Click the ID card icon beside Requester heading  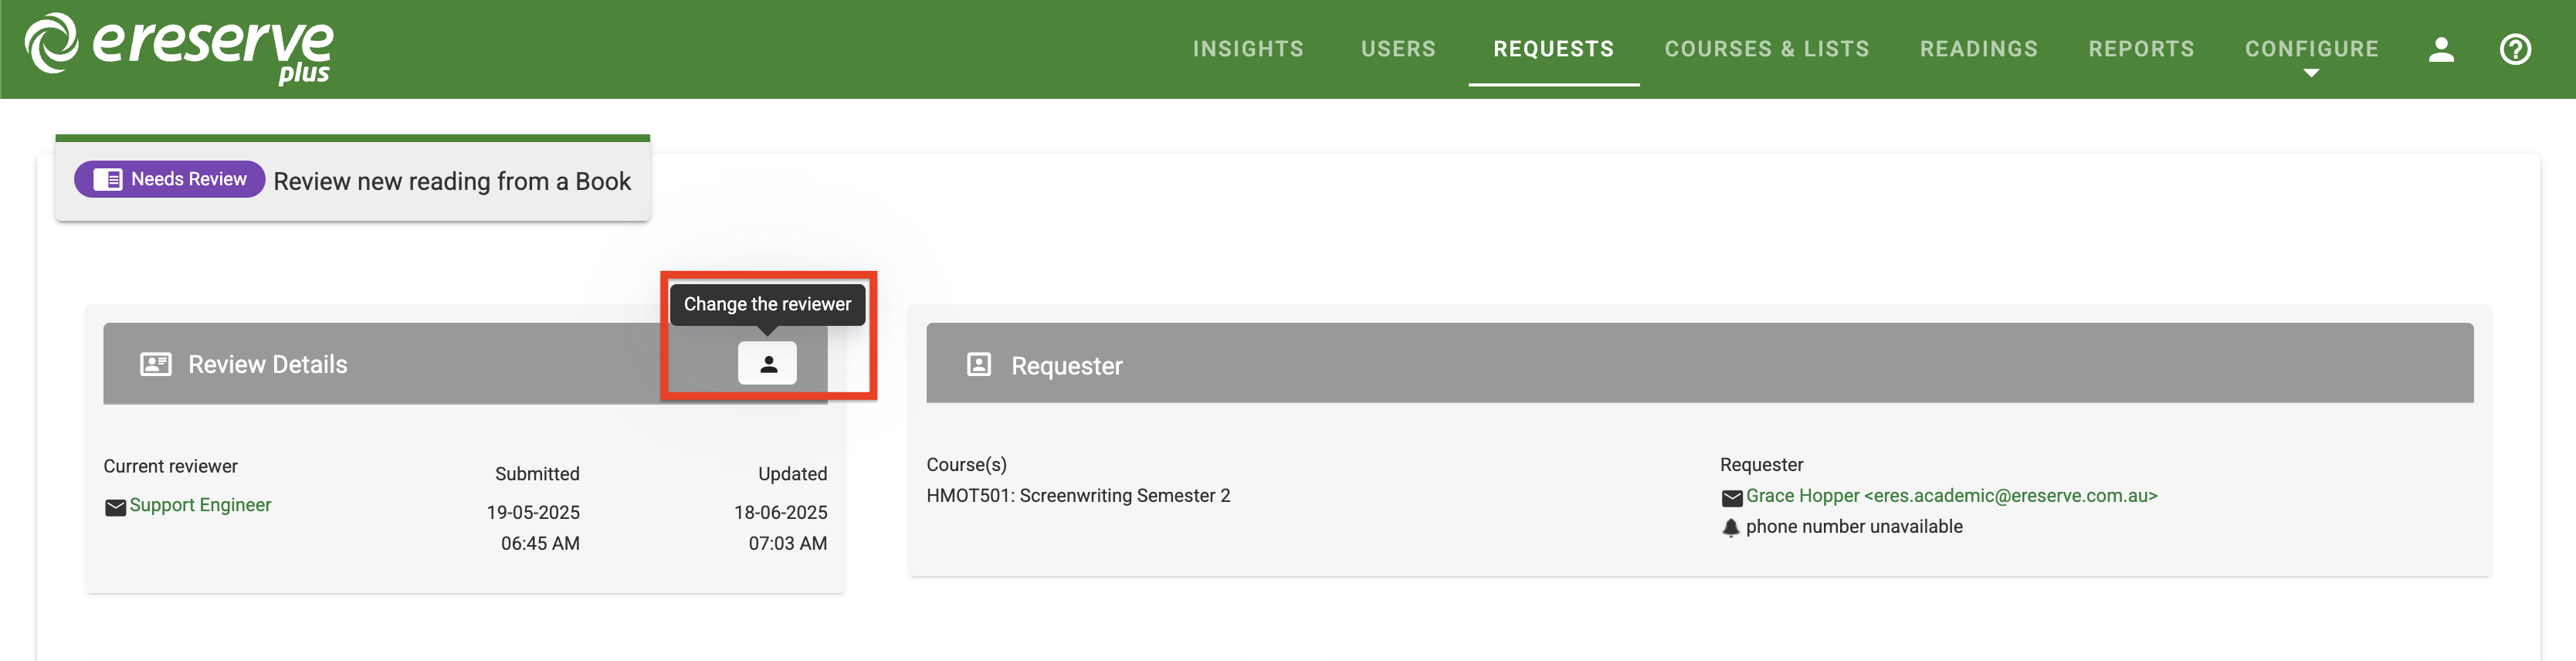pos(978,365)
